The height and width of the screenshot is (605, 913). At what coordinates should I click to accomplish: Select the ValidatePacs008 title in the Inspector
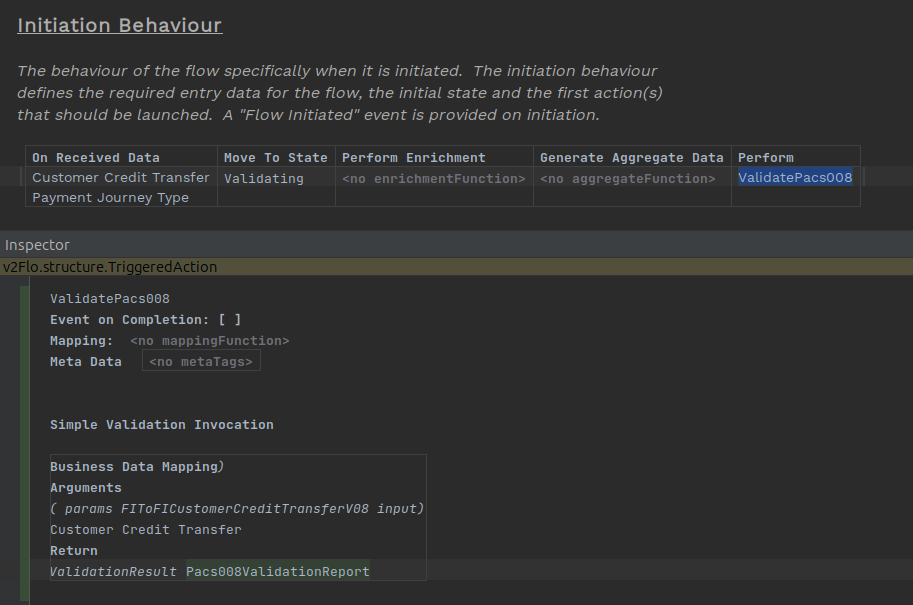coord(109,298)
